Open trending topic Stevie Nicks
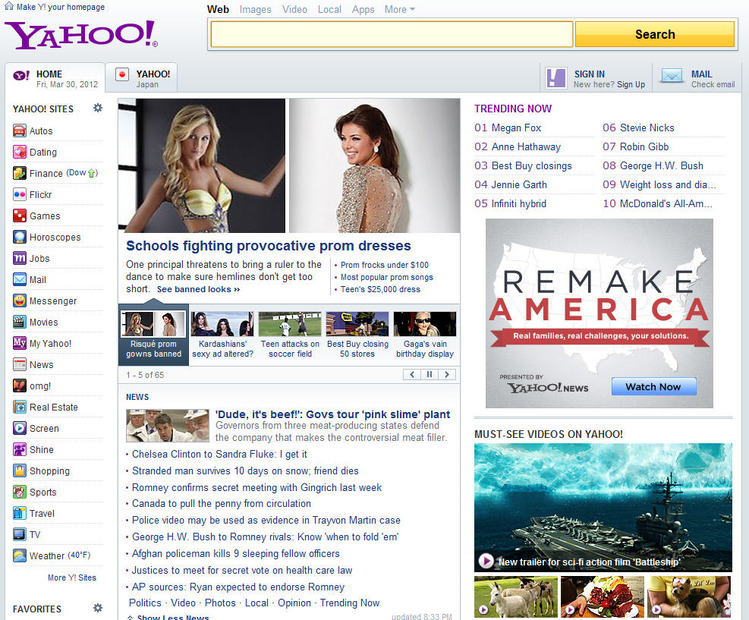This screenshot has width=749, height=620. (x=647, y=128)
